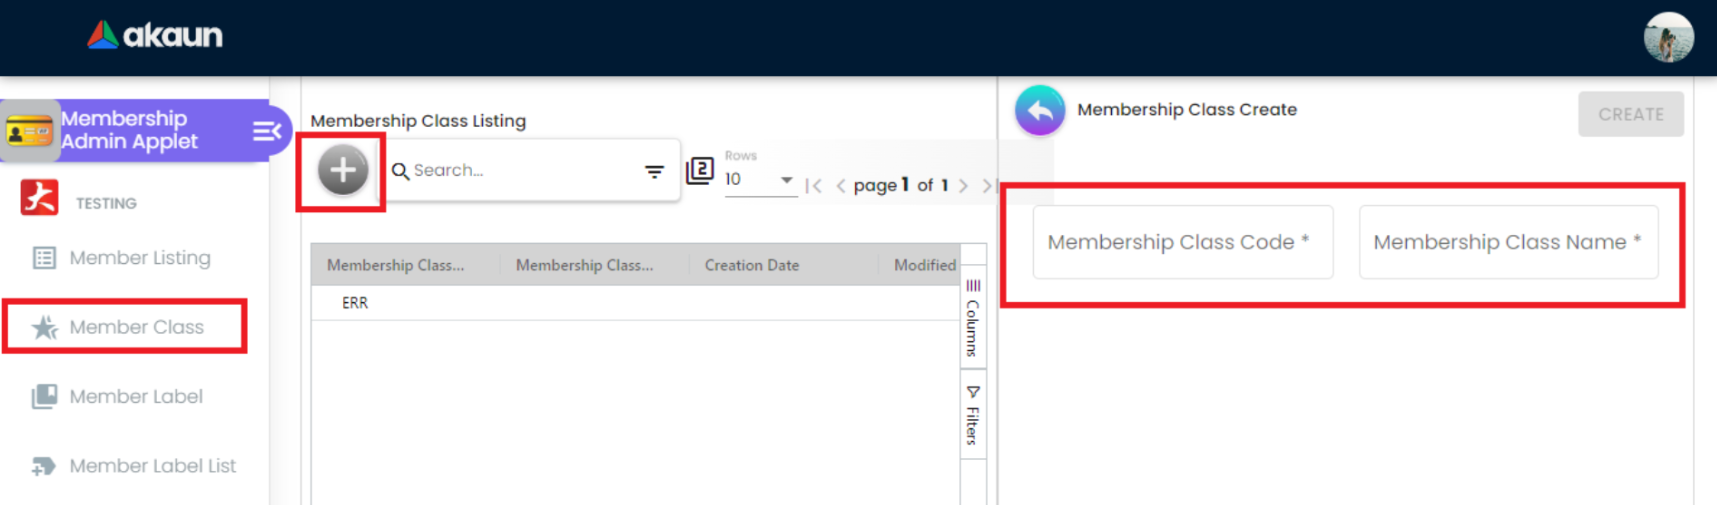Click the Membership Admin Applet card icon
Screen dimensions: 1717x505
click(29, 131)
